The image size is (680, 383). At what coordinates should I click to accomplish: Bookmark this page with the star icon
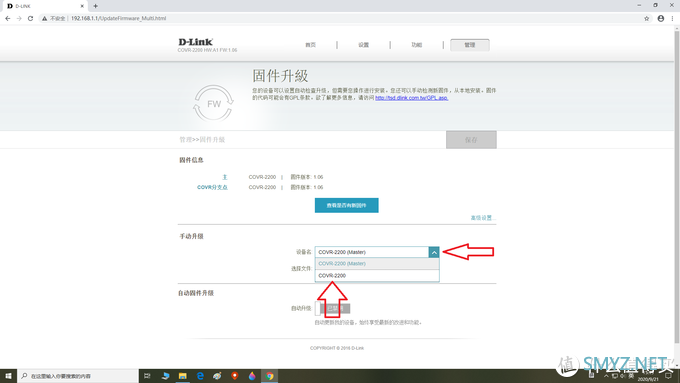[647, 18]
